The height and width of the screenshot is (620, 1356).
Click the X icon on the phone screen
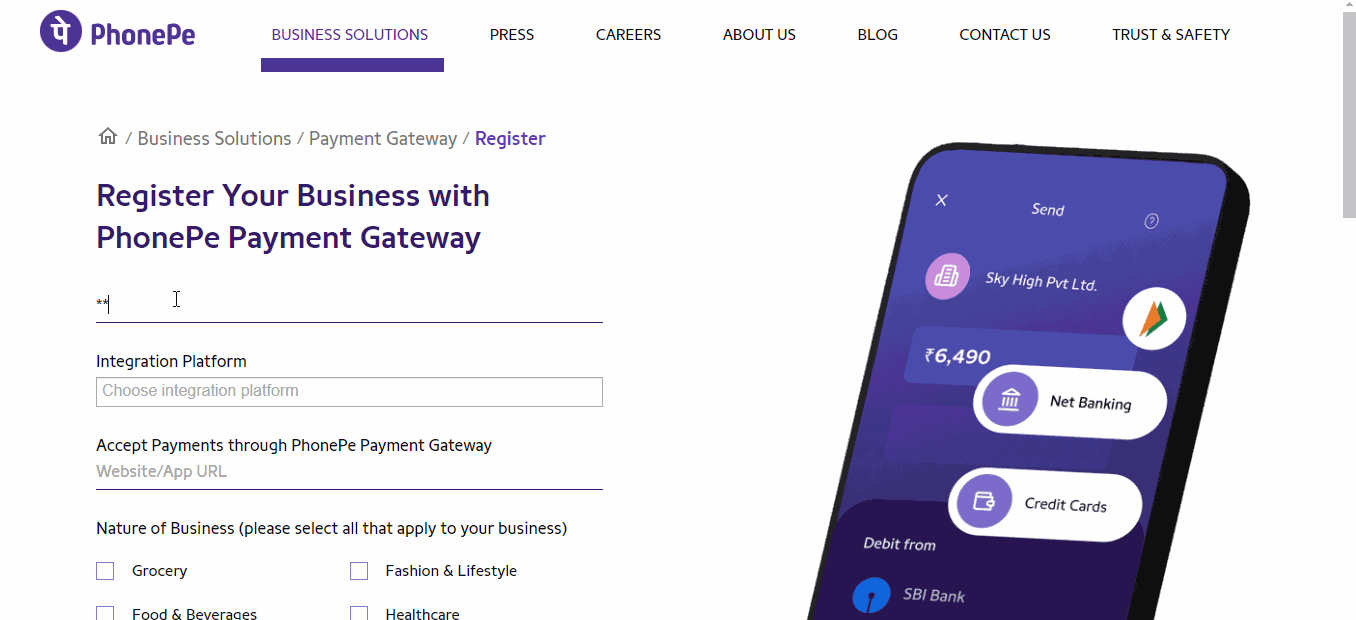point(941,200)
